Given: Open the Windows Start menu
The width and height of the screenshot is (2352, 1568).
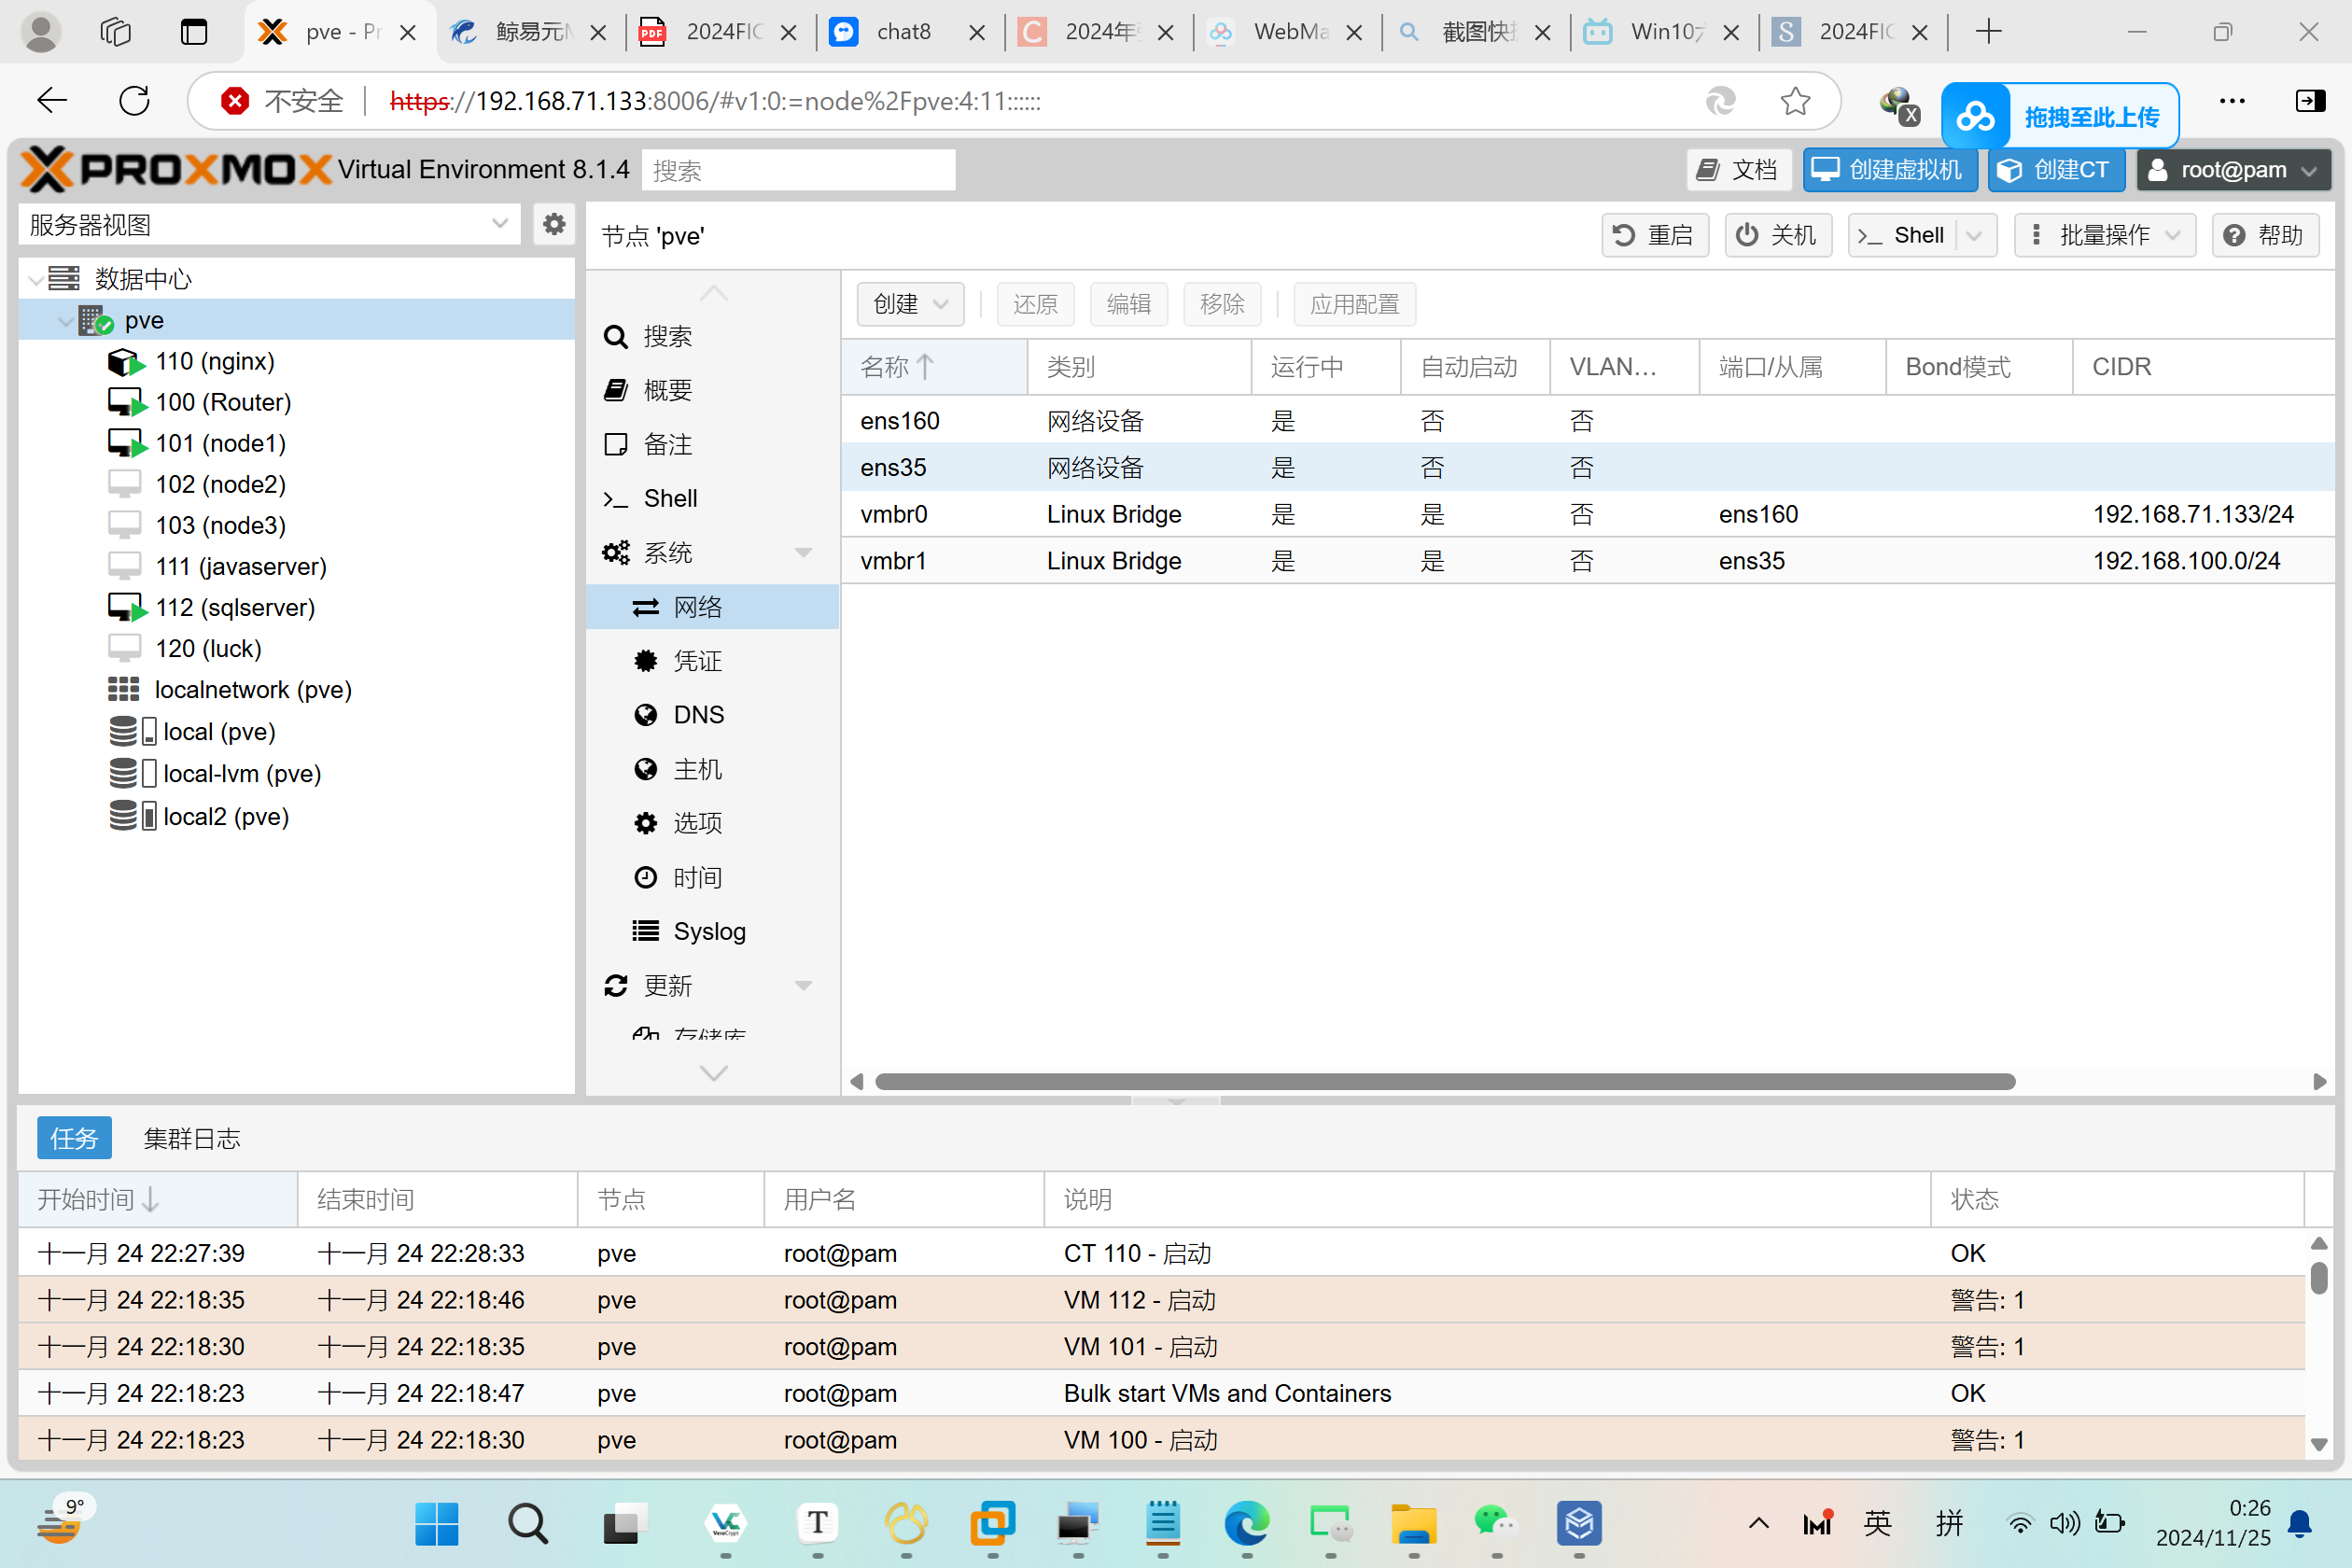Looking at the screenshot, I should pos(436,1523).
